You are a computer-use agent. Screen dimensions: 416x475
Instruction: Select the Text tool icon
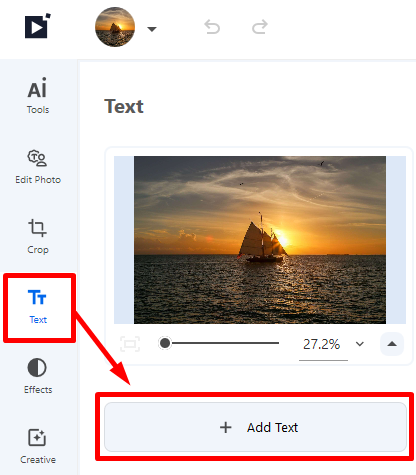point(37,297)
